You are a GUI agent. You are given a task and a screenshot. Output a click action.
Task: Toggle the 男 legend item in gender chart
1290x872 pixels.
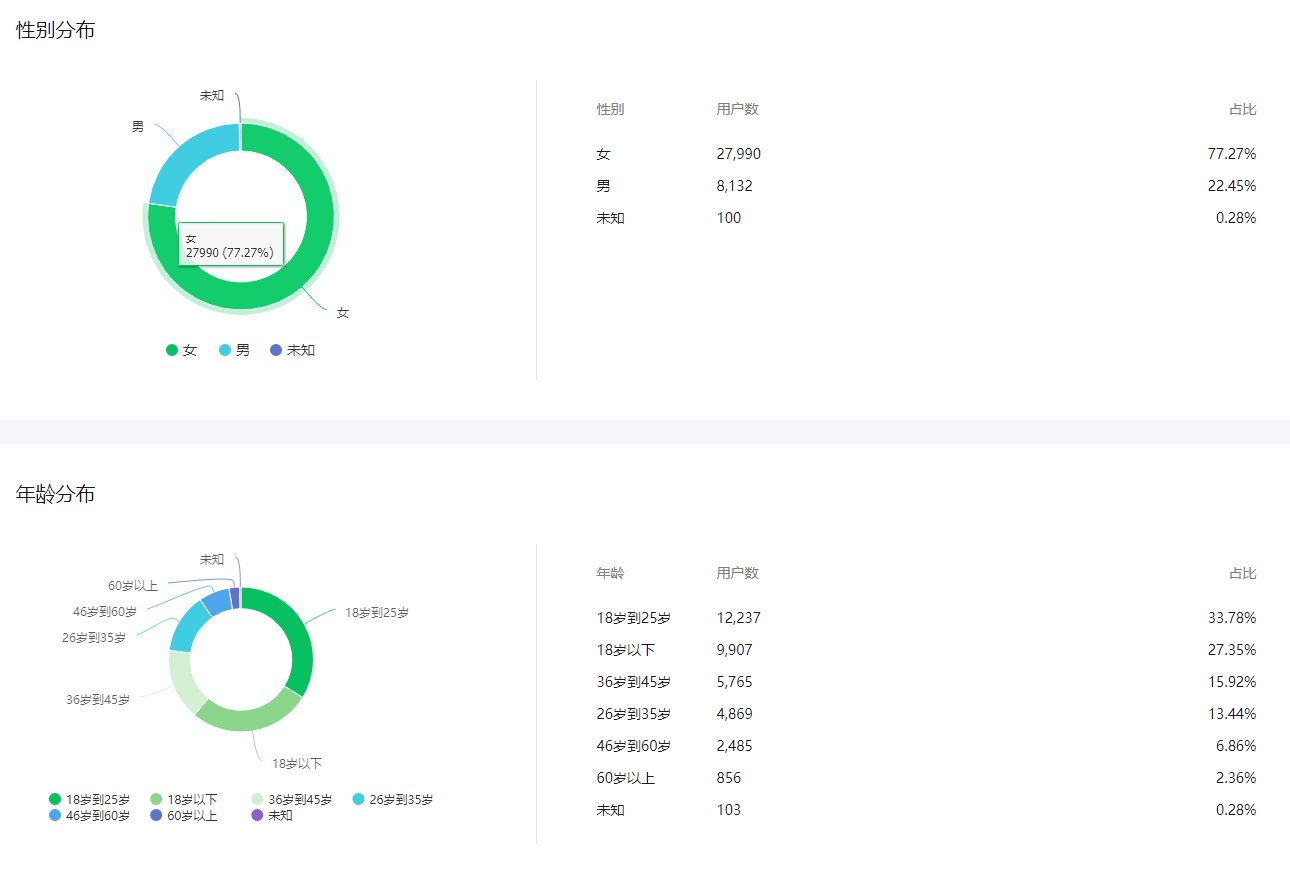pos(235,350)
